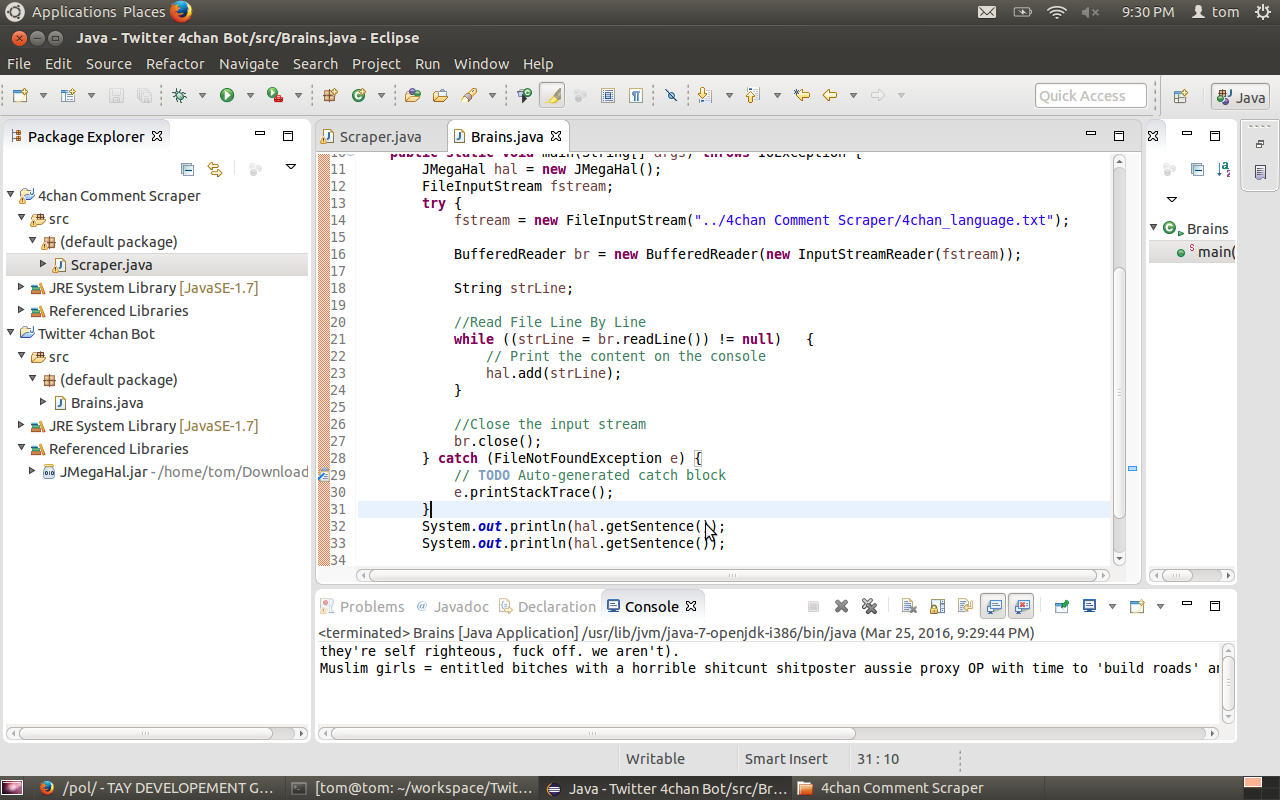
Task: Open Firefox from the top panel icon
Action: 180,12
